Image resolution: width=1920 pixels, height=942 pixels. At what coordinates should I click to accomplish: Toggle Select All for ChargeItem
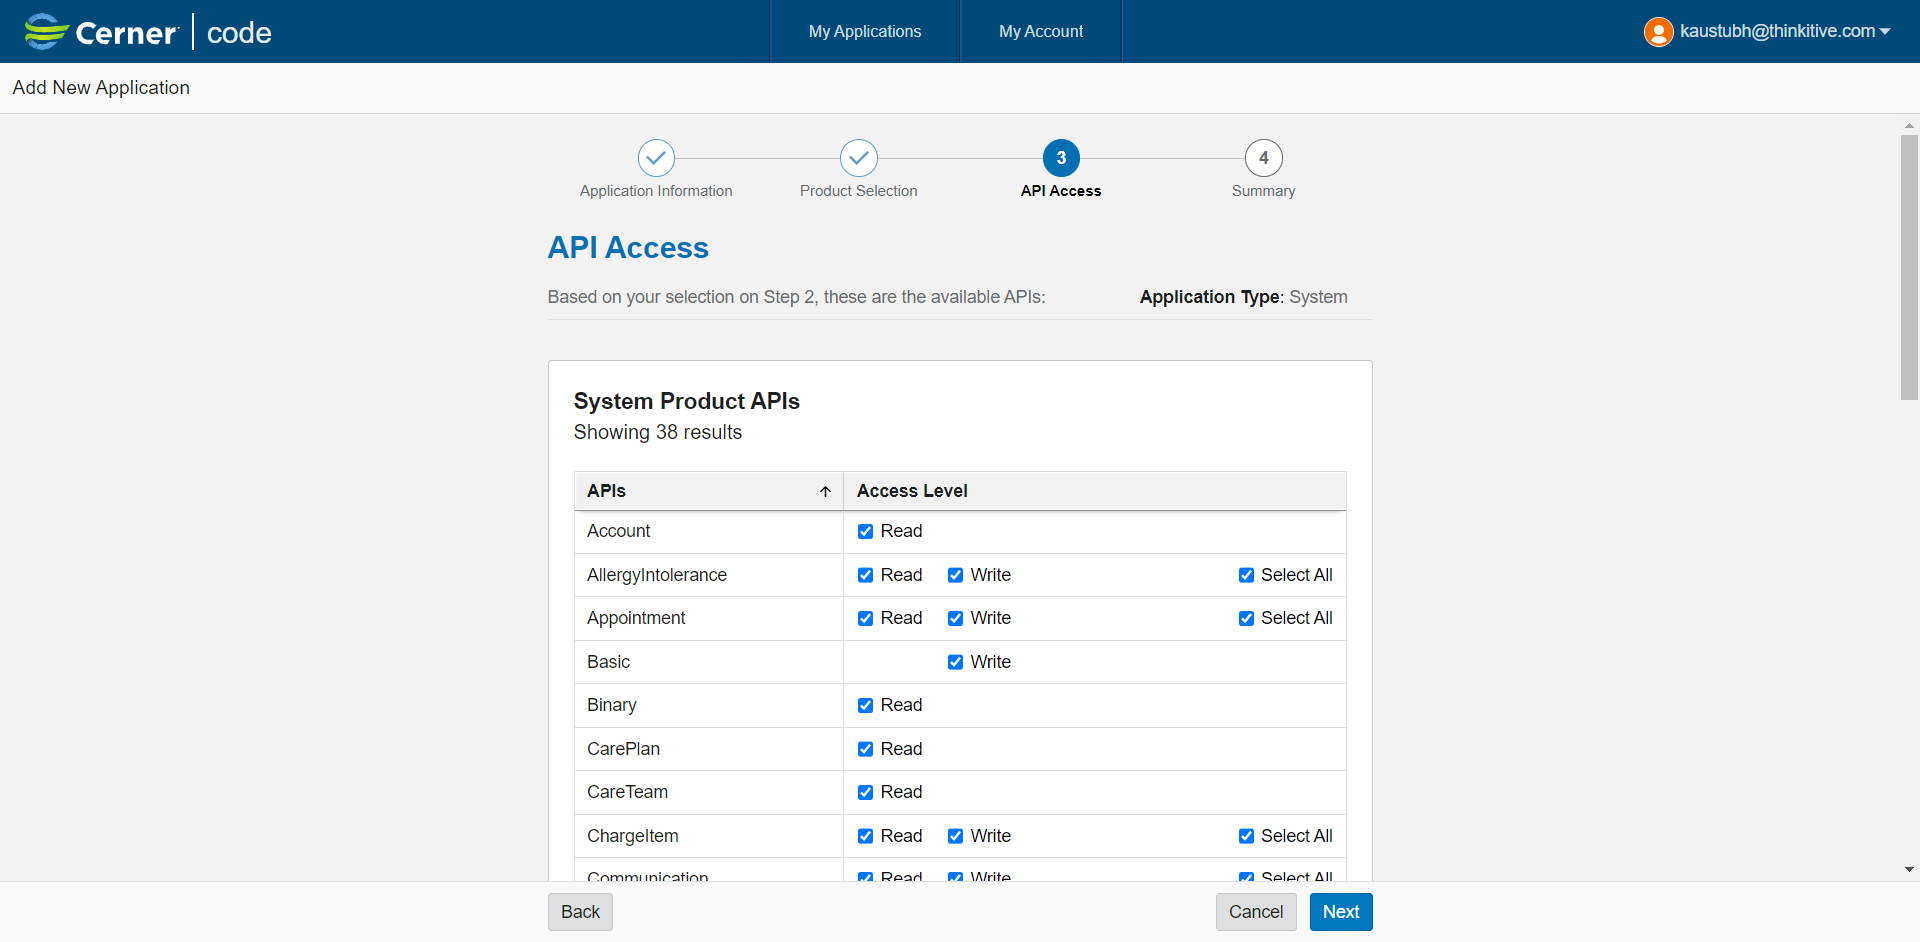1246,836
